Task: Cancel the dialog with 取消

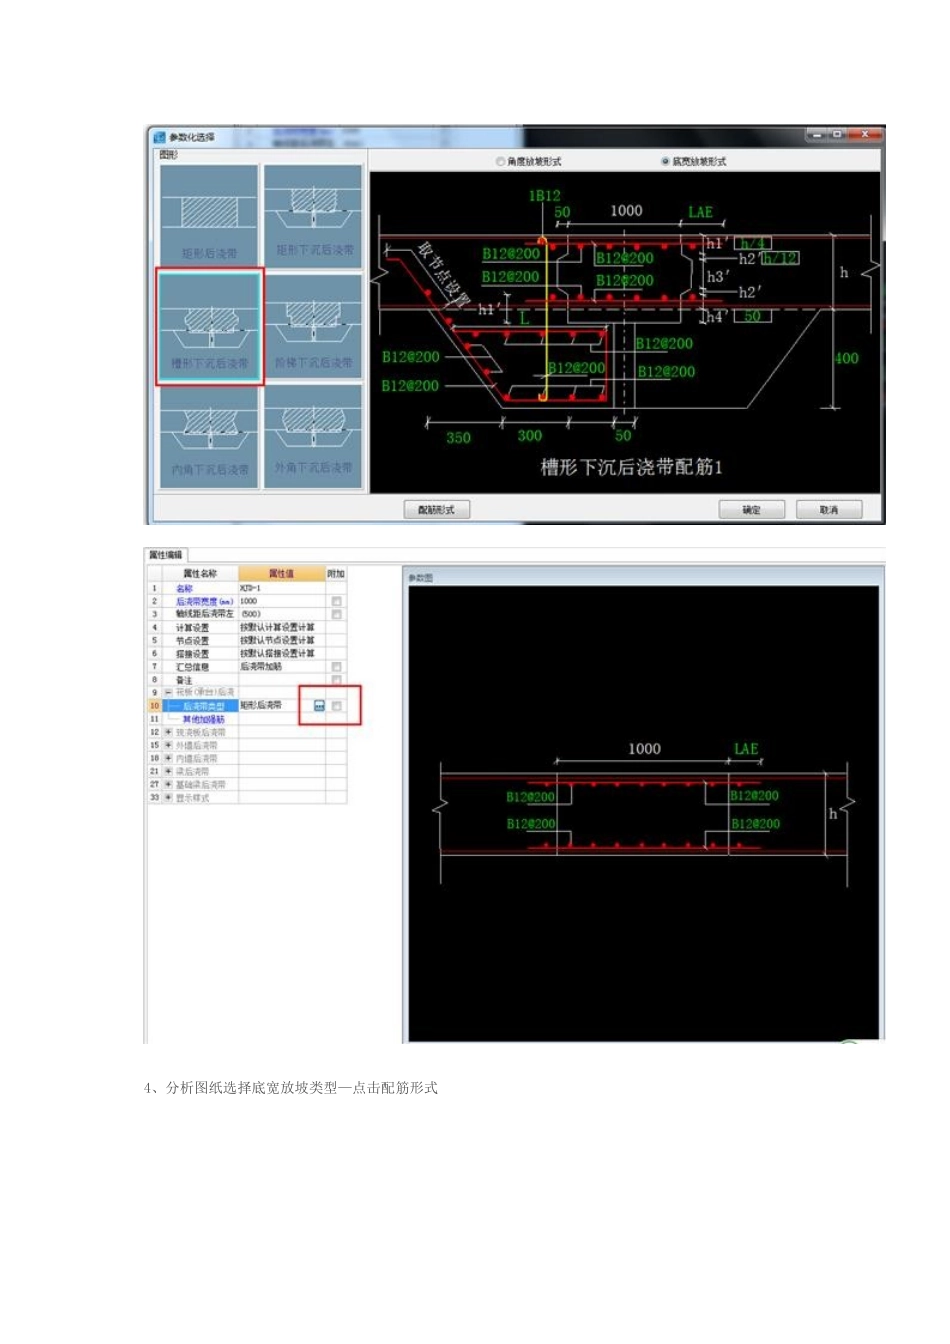Action: tap(829, 510)
